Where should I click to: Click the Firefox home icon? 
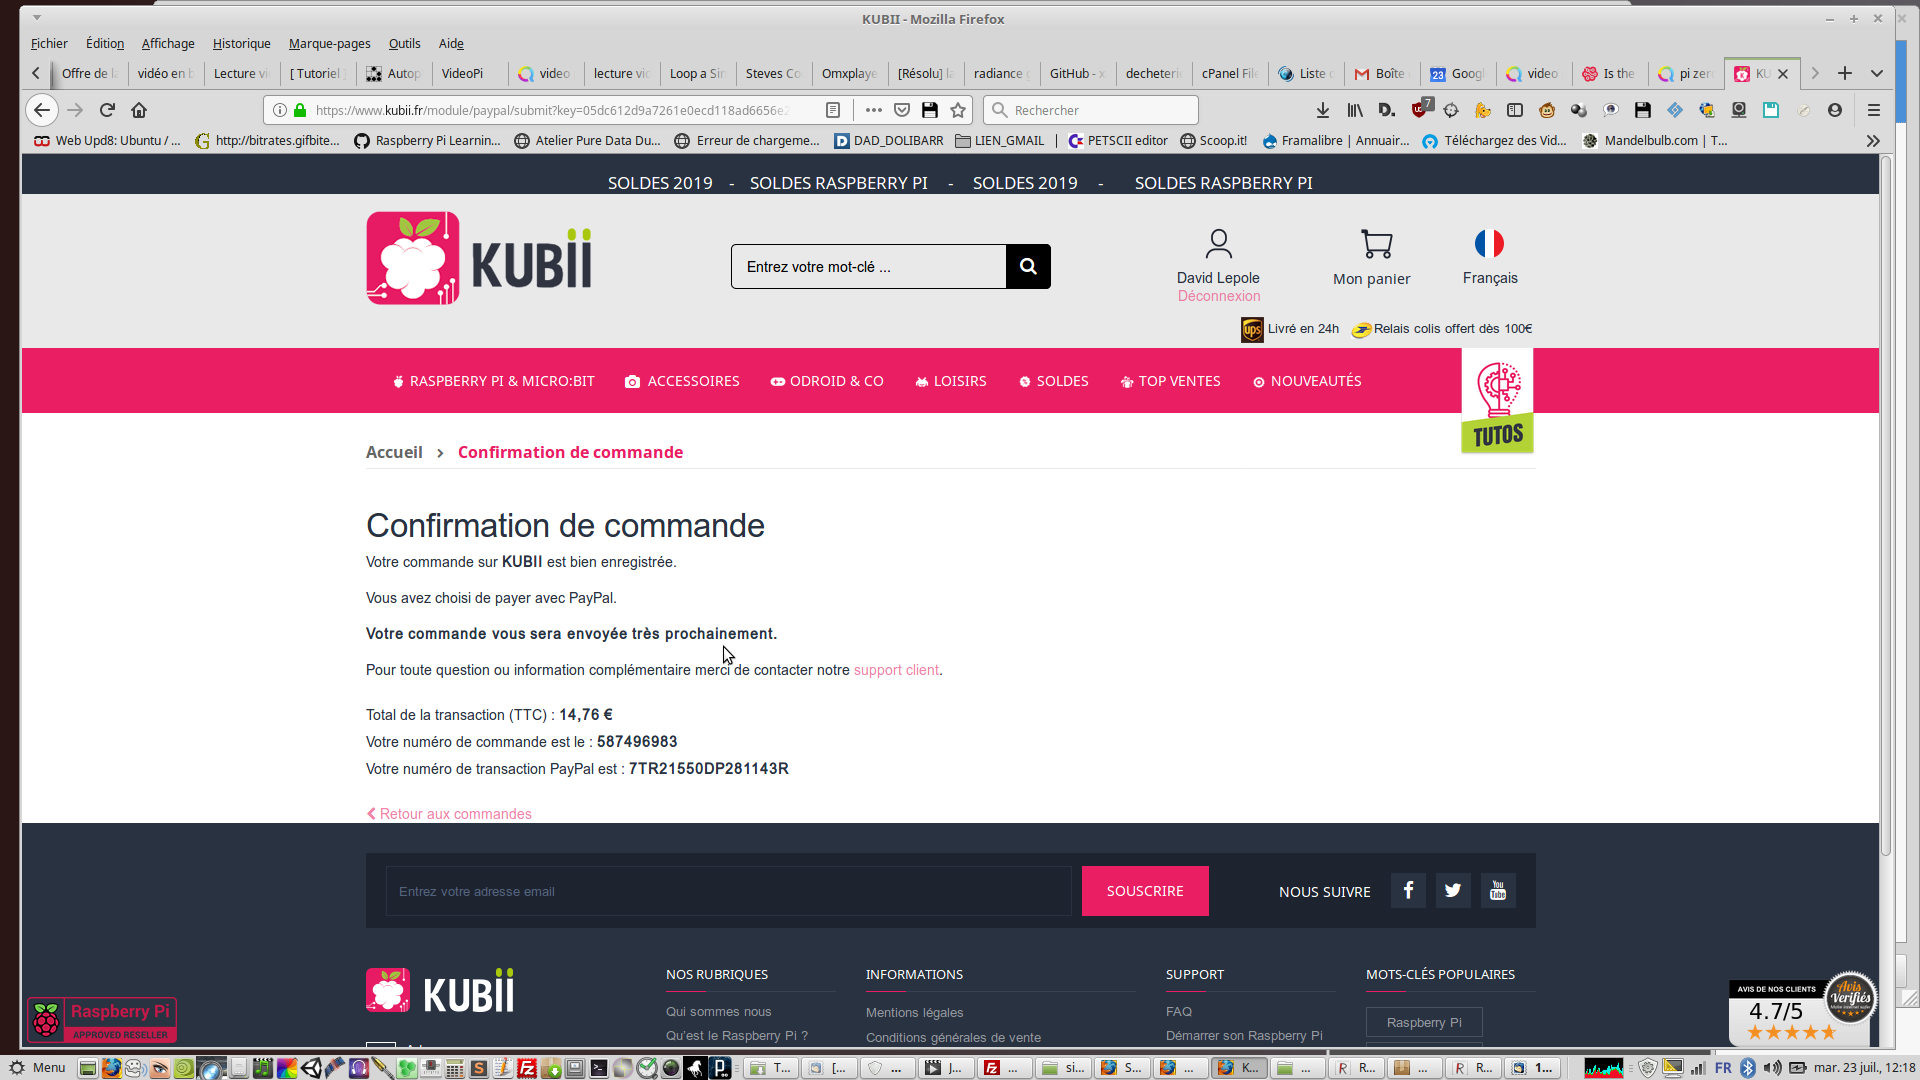coord(139,110)
